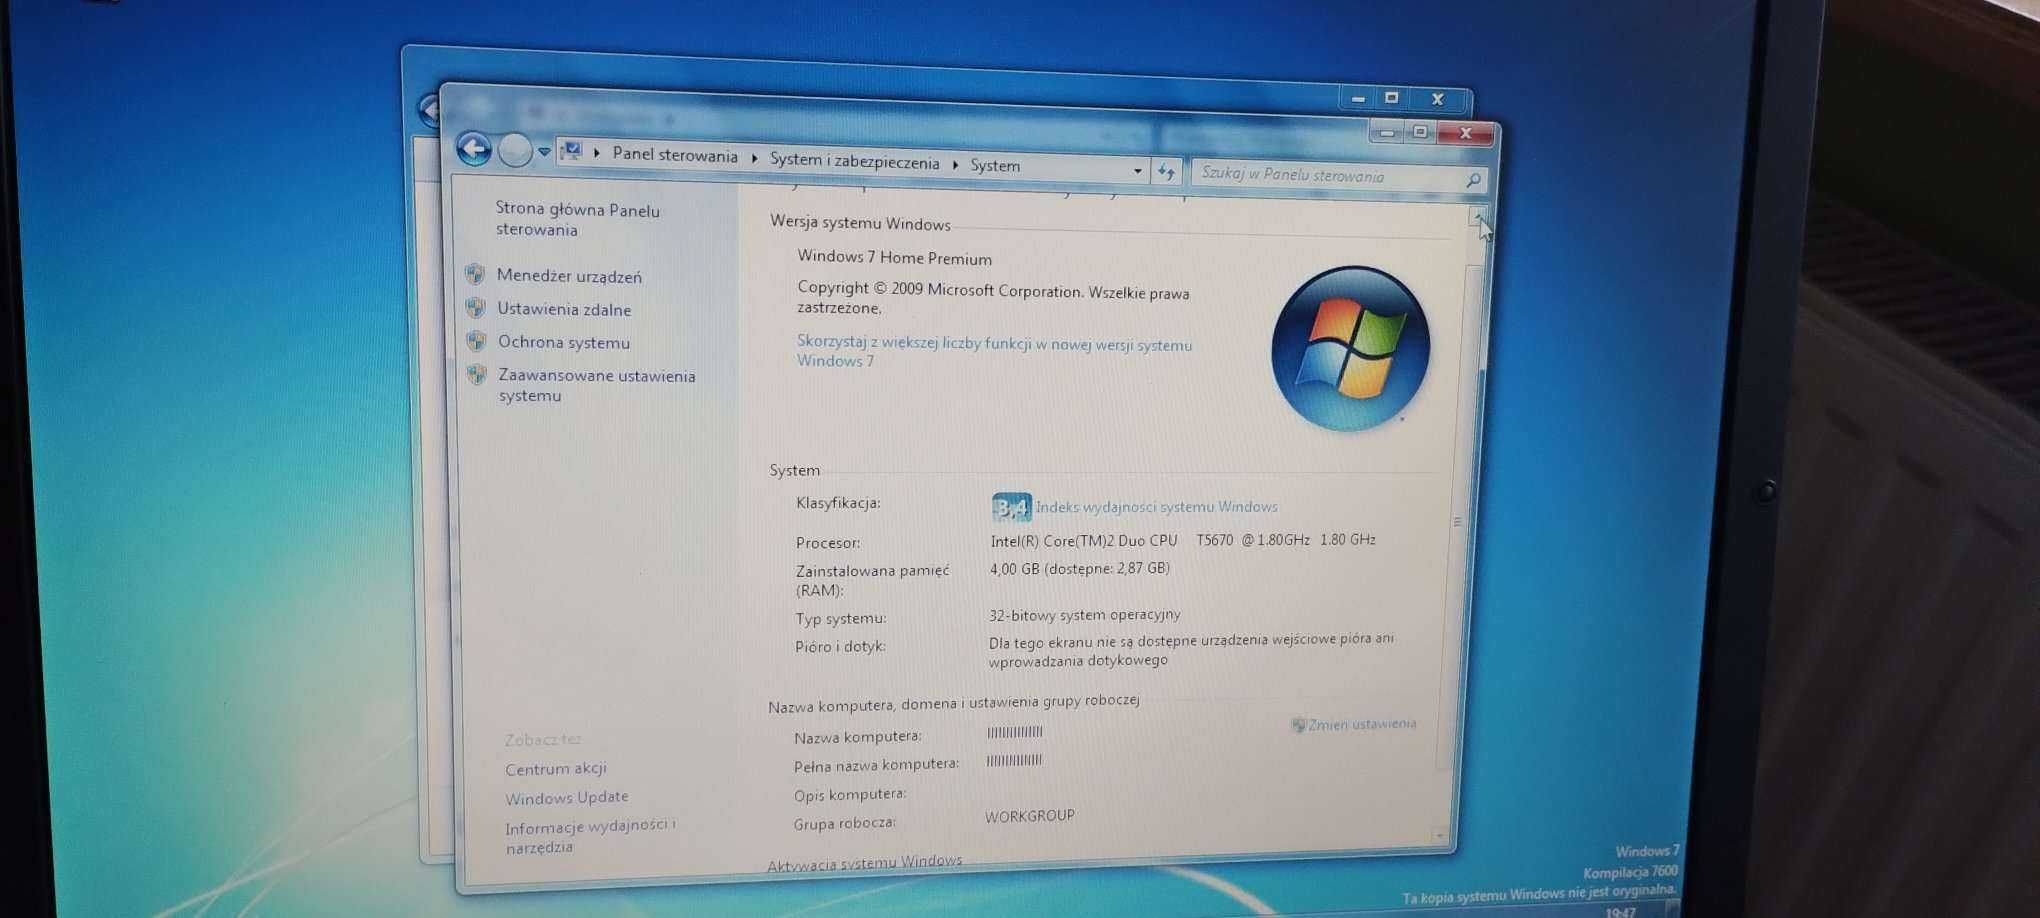Click shield icon beside 'Menedżer urządzeń'
2040x918 pixels.
pyautogui.click(x=475, y=274)
